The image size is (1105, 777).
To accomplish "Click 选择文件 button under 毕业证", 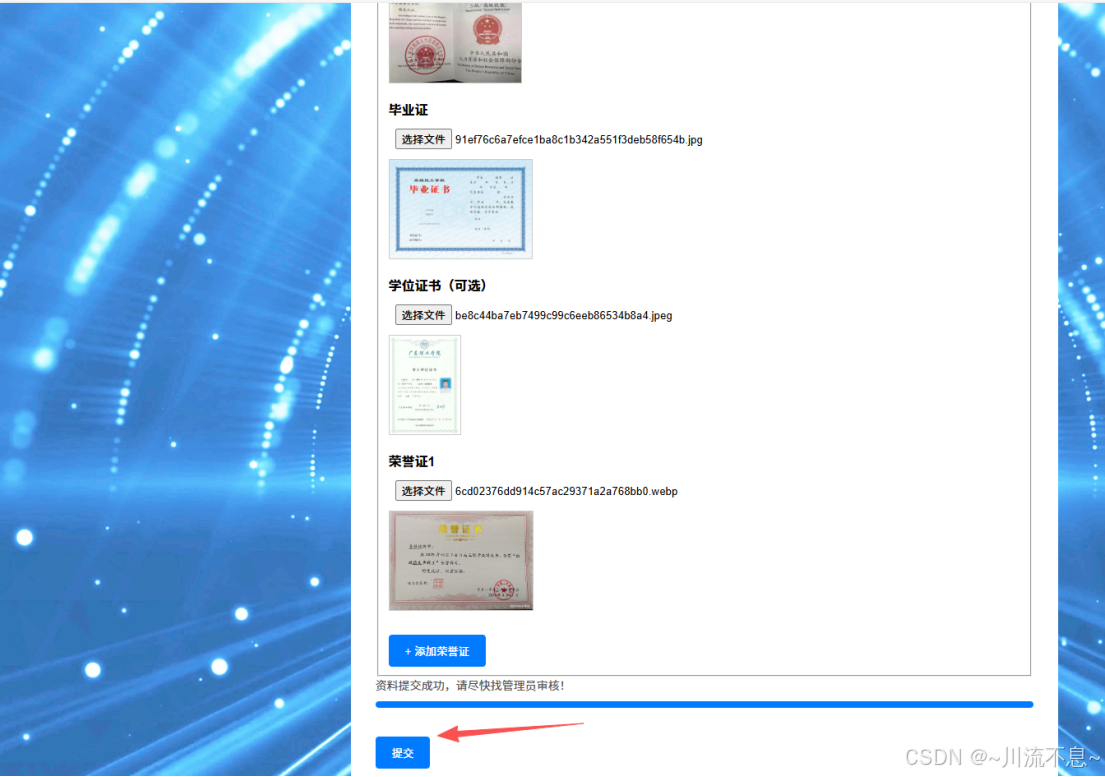I will (423, 139).
